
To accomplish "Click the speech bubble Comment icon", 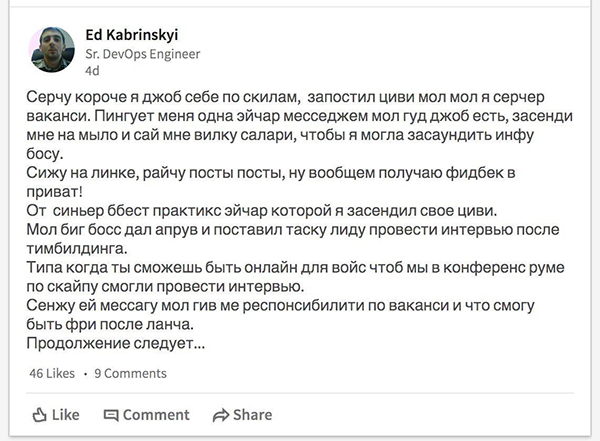I will click(111, 415).
